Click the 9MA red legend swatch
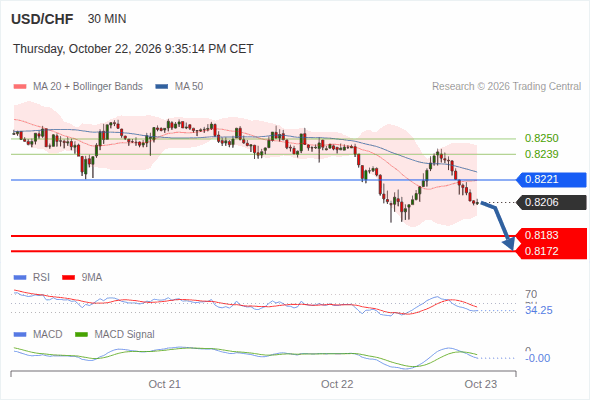 tap(68, 278)
